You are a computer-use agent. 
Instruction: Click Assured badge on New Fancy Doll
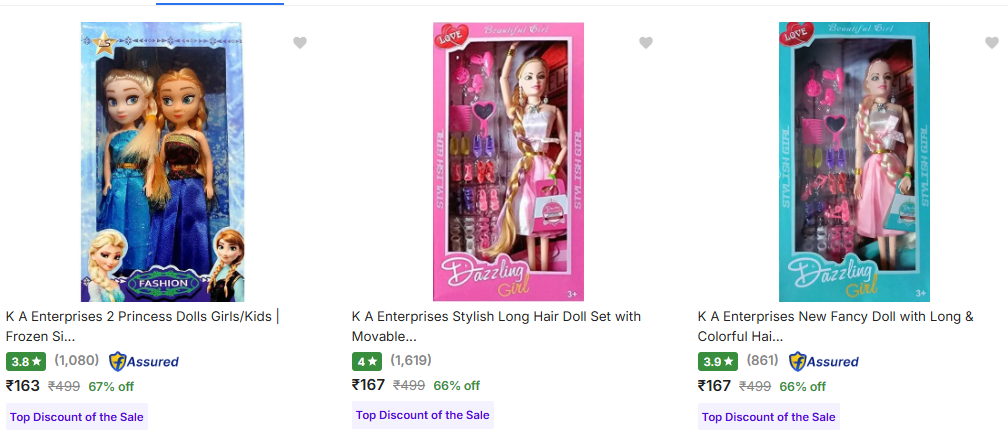pos(824,361)
